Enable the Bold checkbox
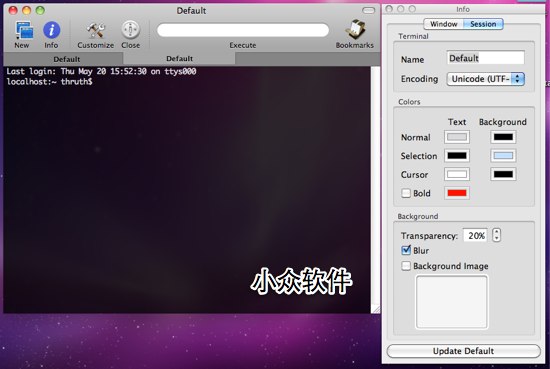 (406, 193)
